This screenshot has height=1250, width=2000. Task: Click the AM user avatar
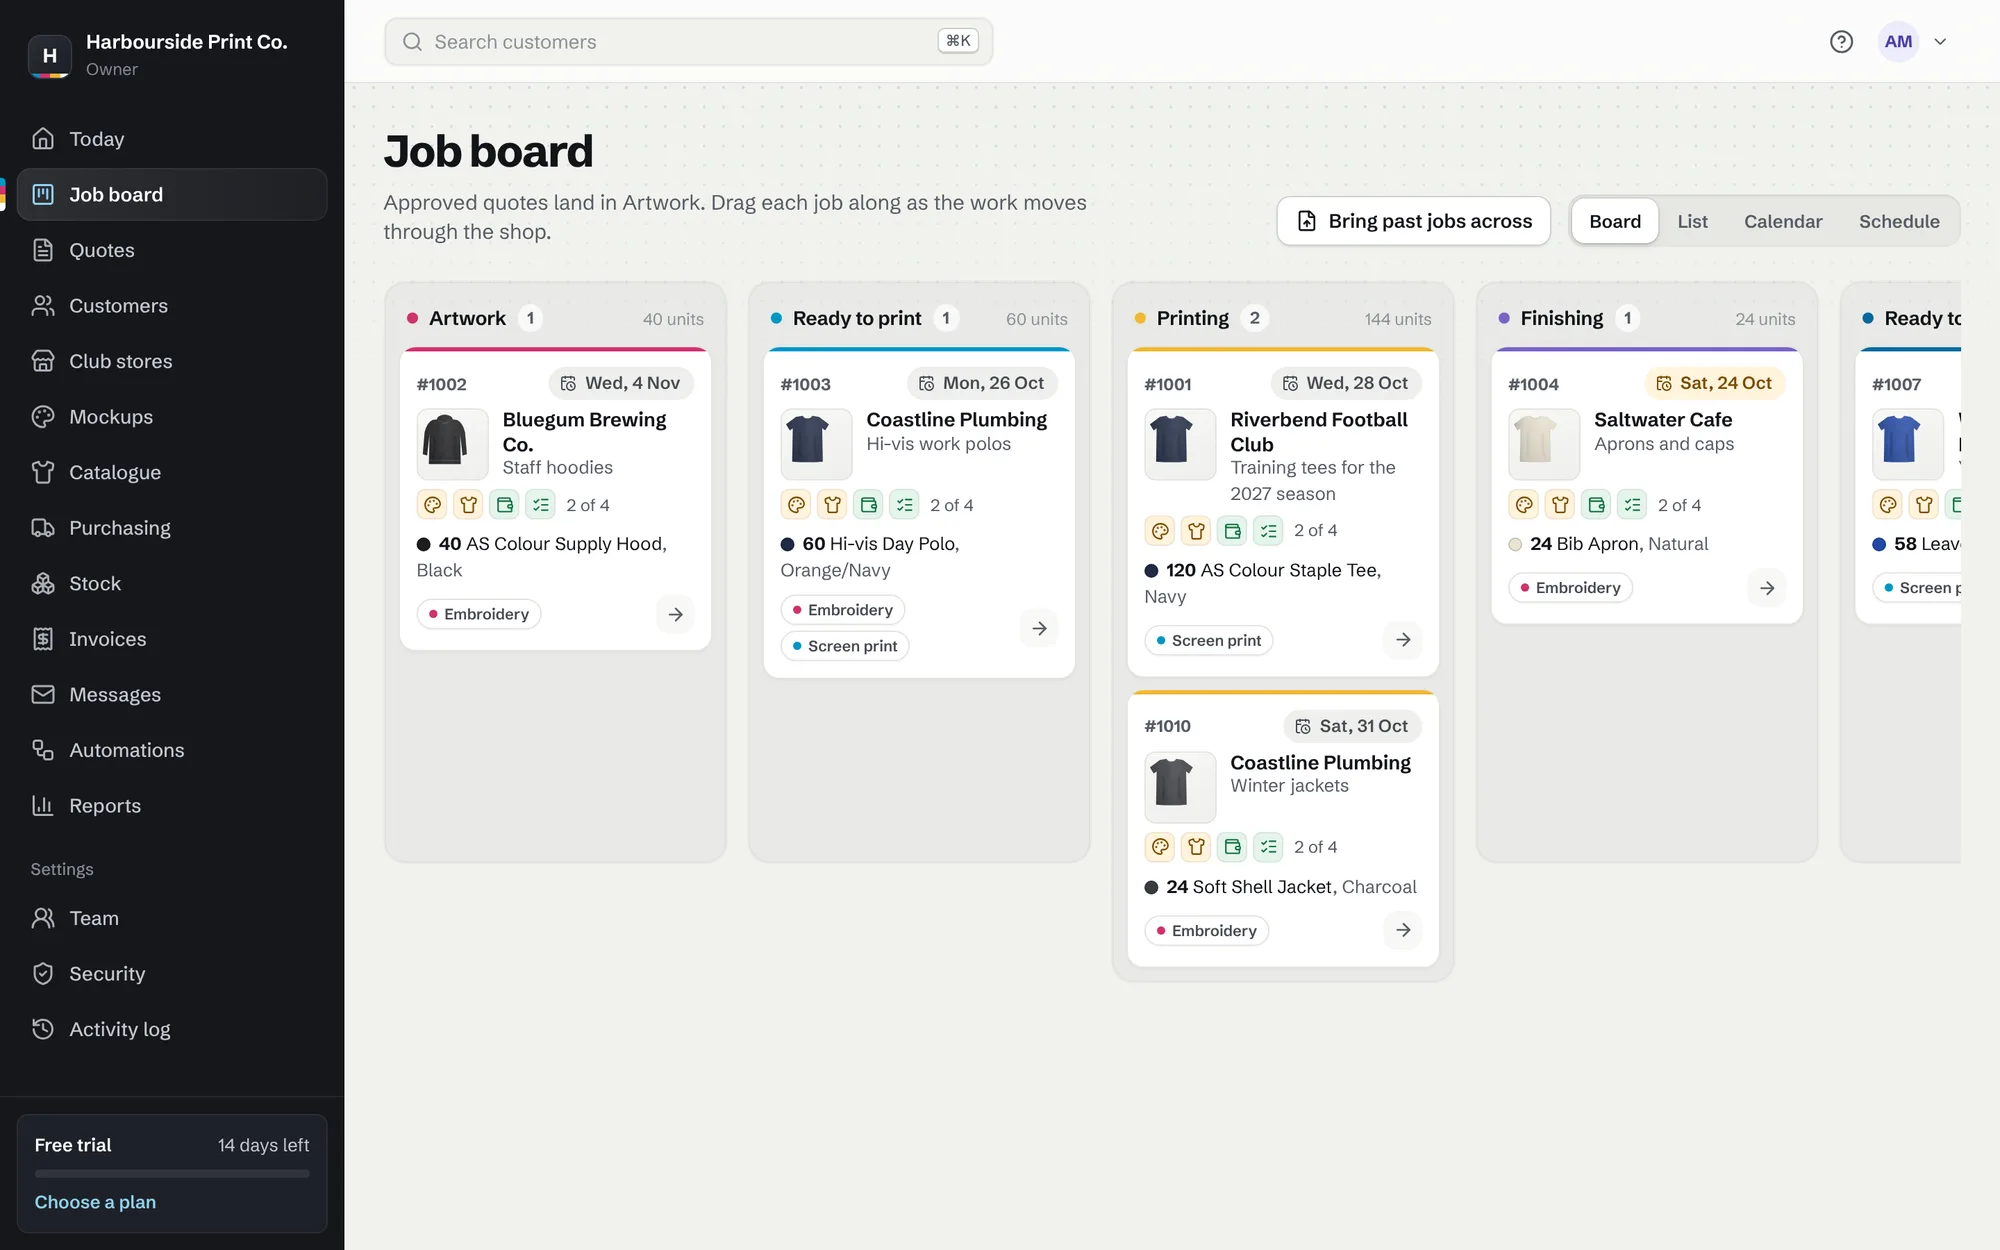1898,42
